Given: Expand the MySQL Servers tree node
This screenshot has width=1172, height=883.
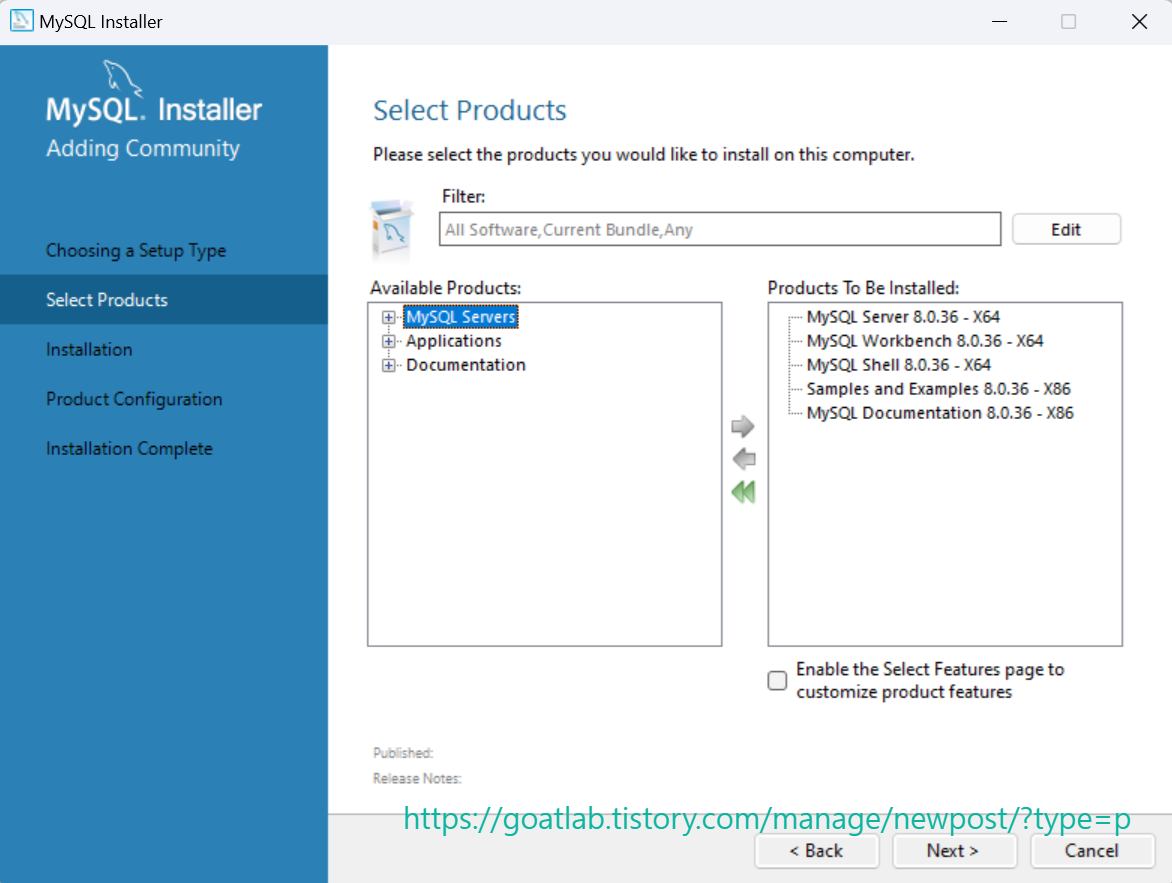Looking at the screenshot, I should coord(389,317).
